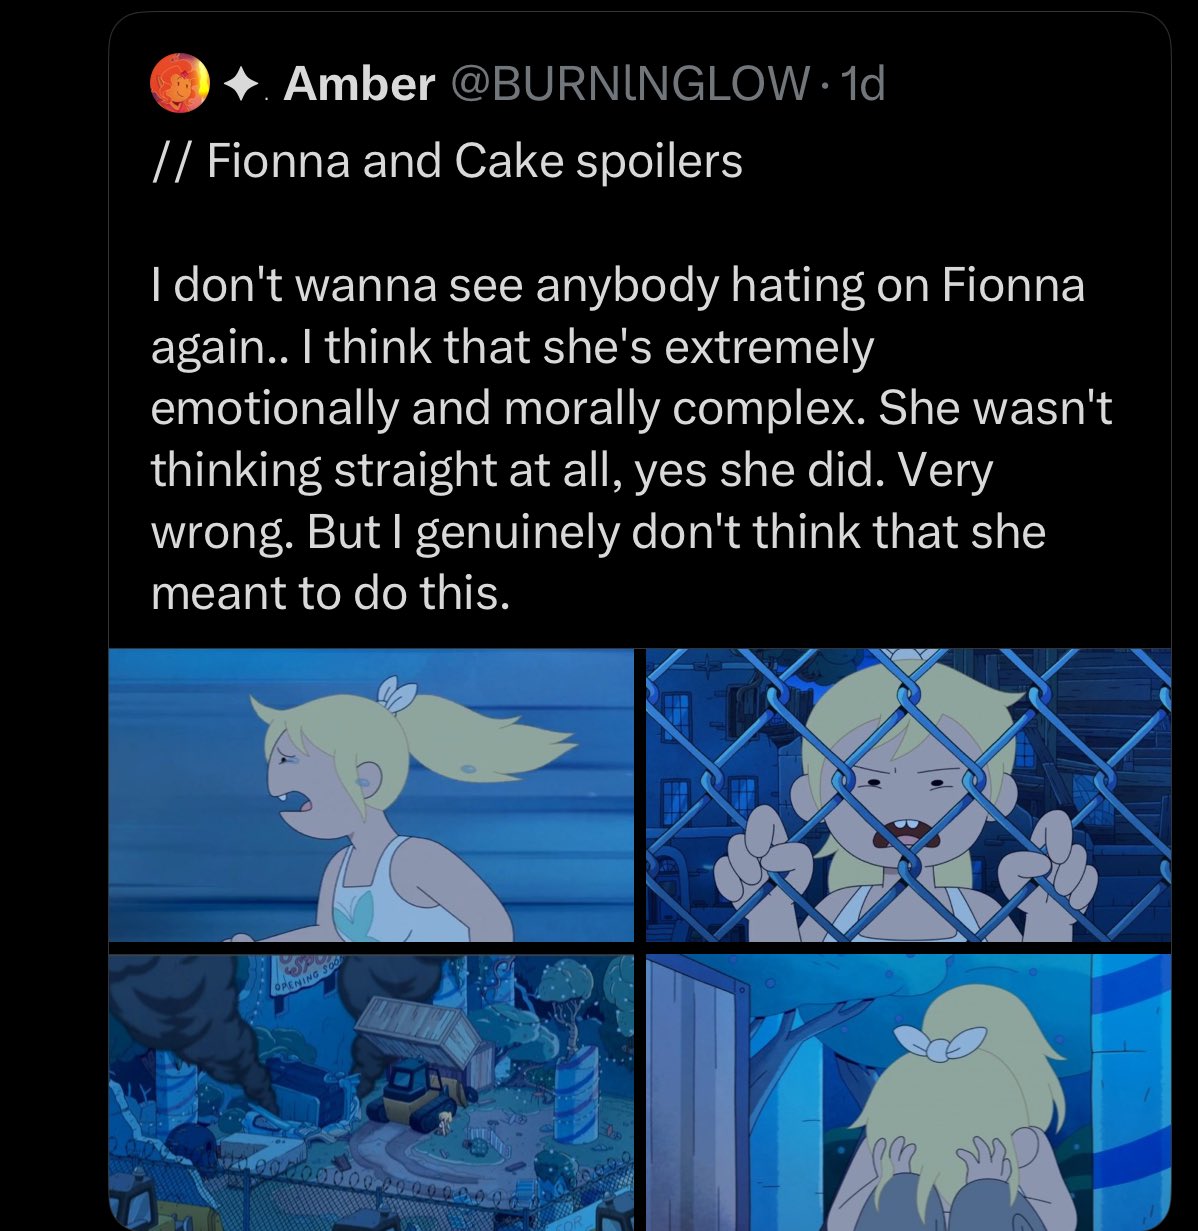Open Amber's round profile avatar
The width and height of the screenshot is (1198, 1231).
[x=180, y=82]
